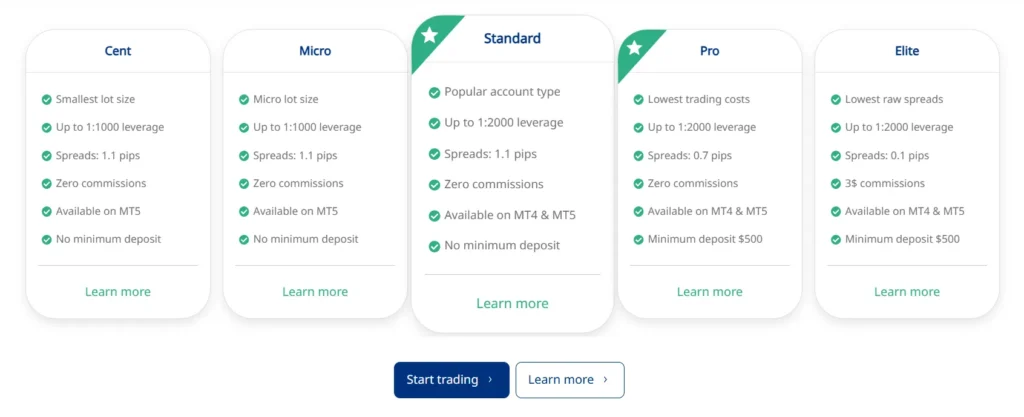
Task: Click checkmark icon beside Micro lot size
Action: 244,100
